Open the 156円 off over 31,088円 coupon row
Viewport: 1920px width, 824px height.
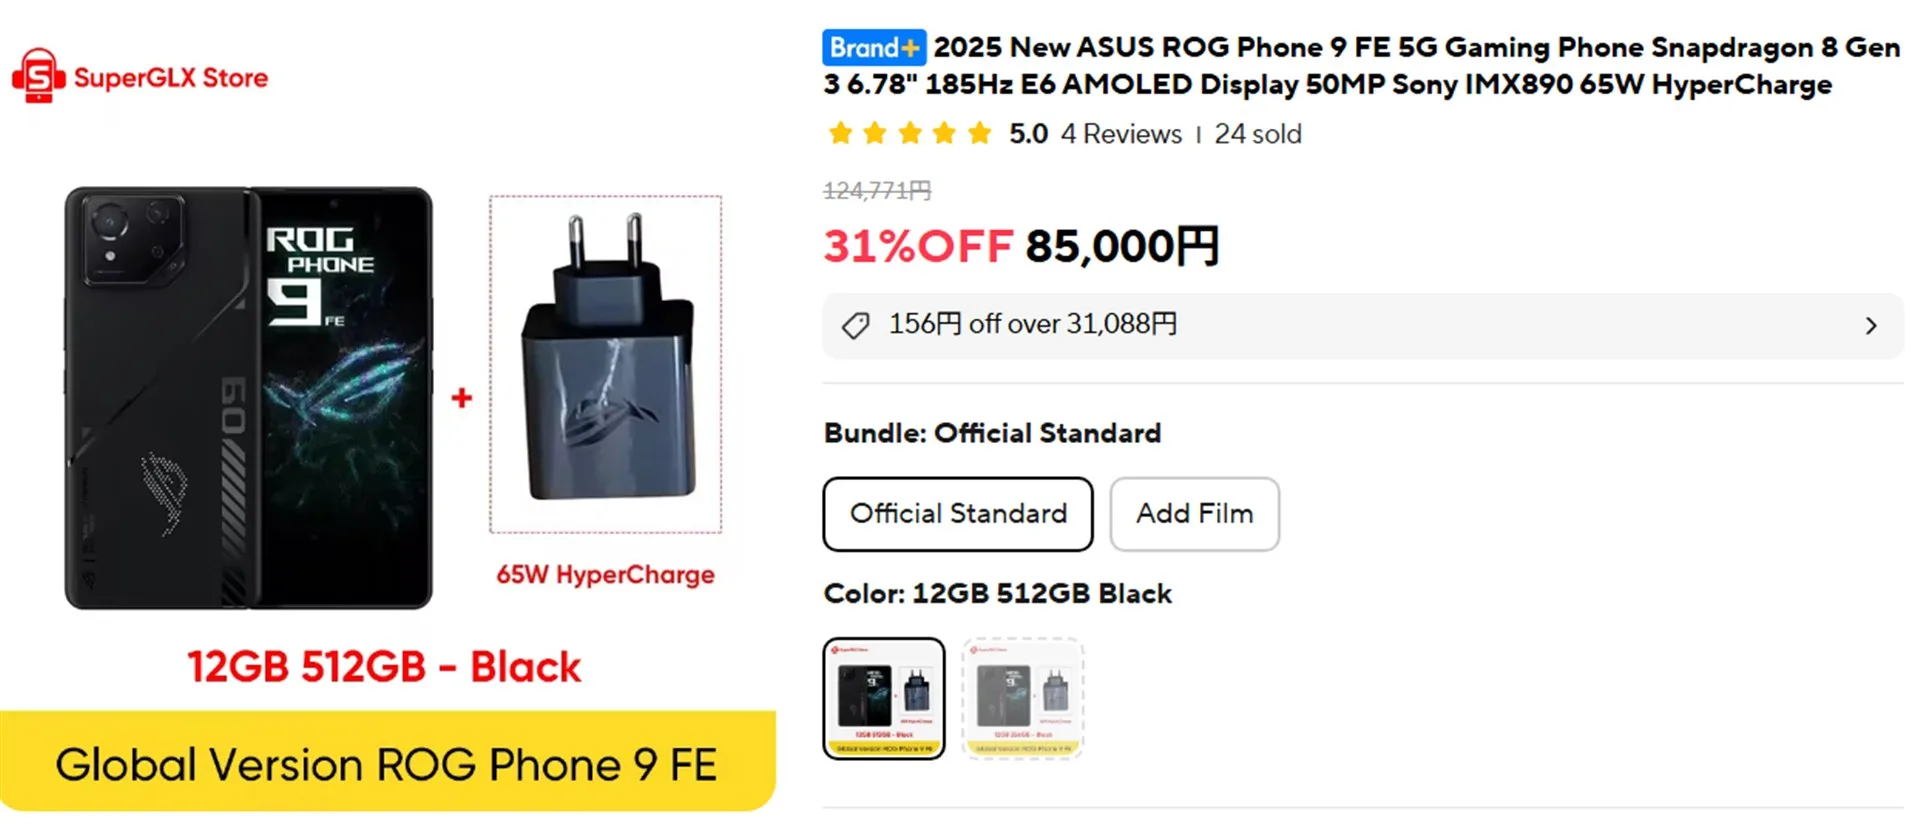(1032, 325)
